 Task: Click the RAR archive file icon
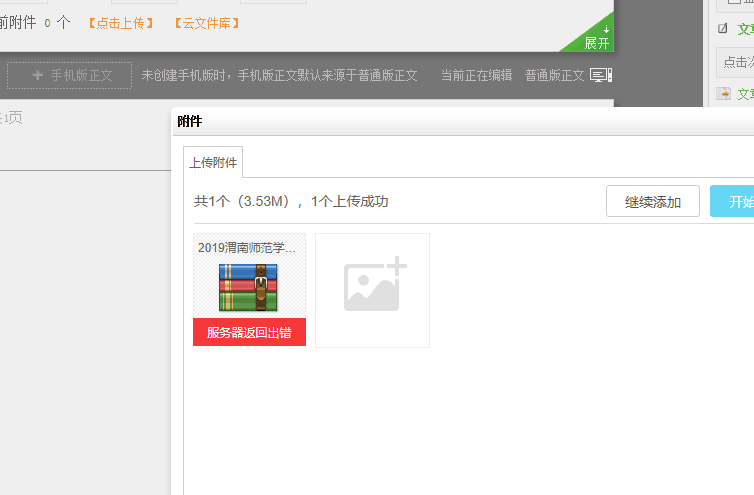pyautogui.click(x=249, y=288)
